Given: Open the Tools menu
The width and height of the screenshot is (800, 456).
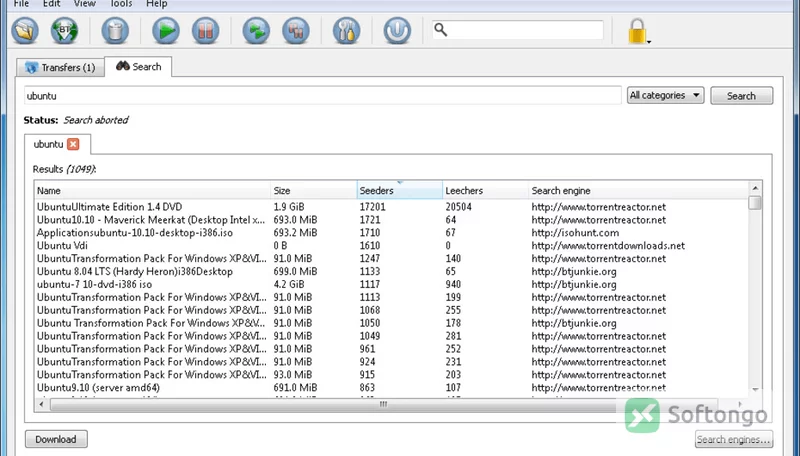Looking at the screenshot, I should point(121,4).
